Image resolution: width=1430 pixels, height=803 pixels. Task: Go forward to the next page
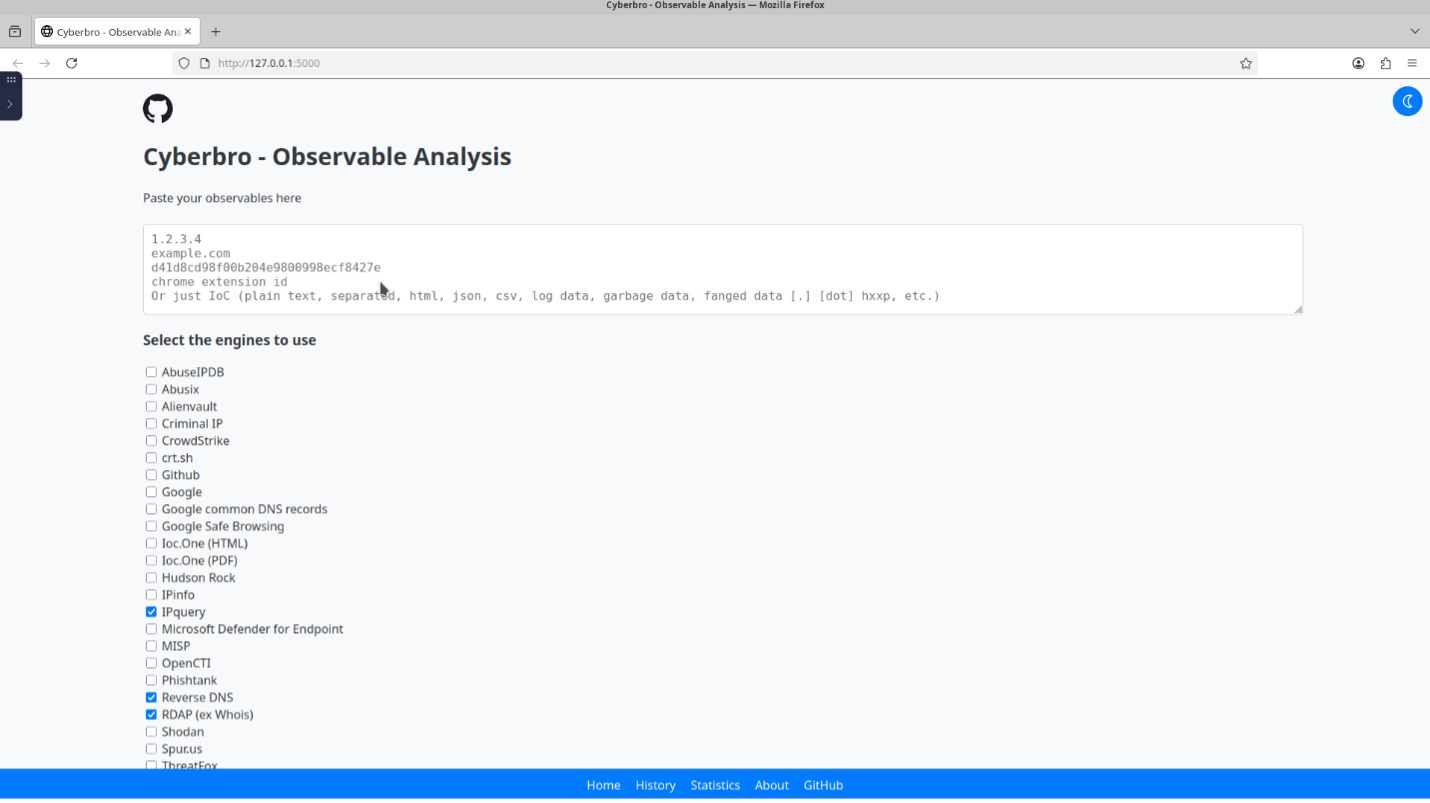pyautogui.click(x=45, y=63)
